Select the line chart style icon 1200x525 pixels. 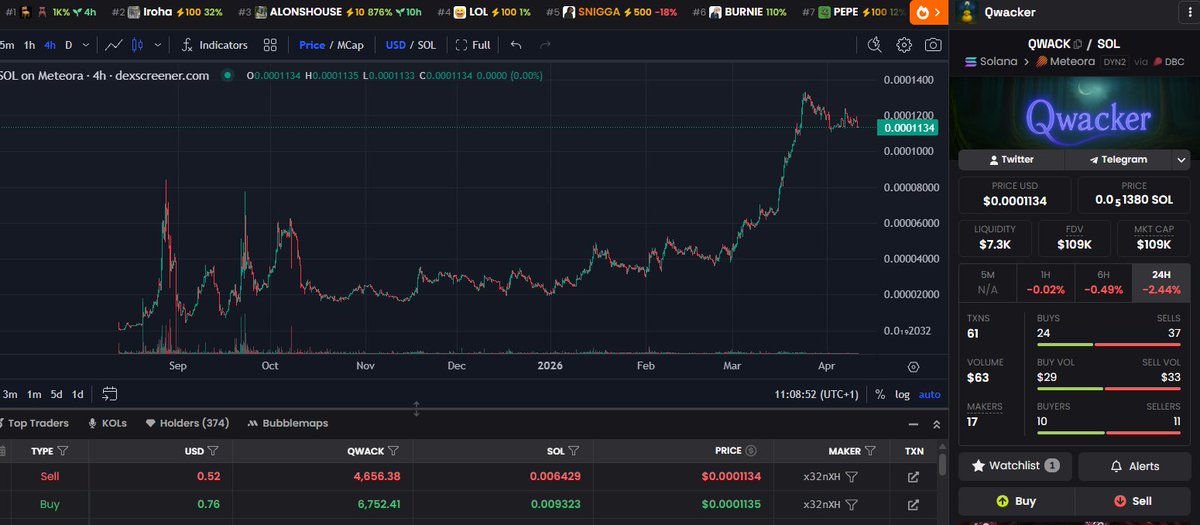(114, 45)
